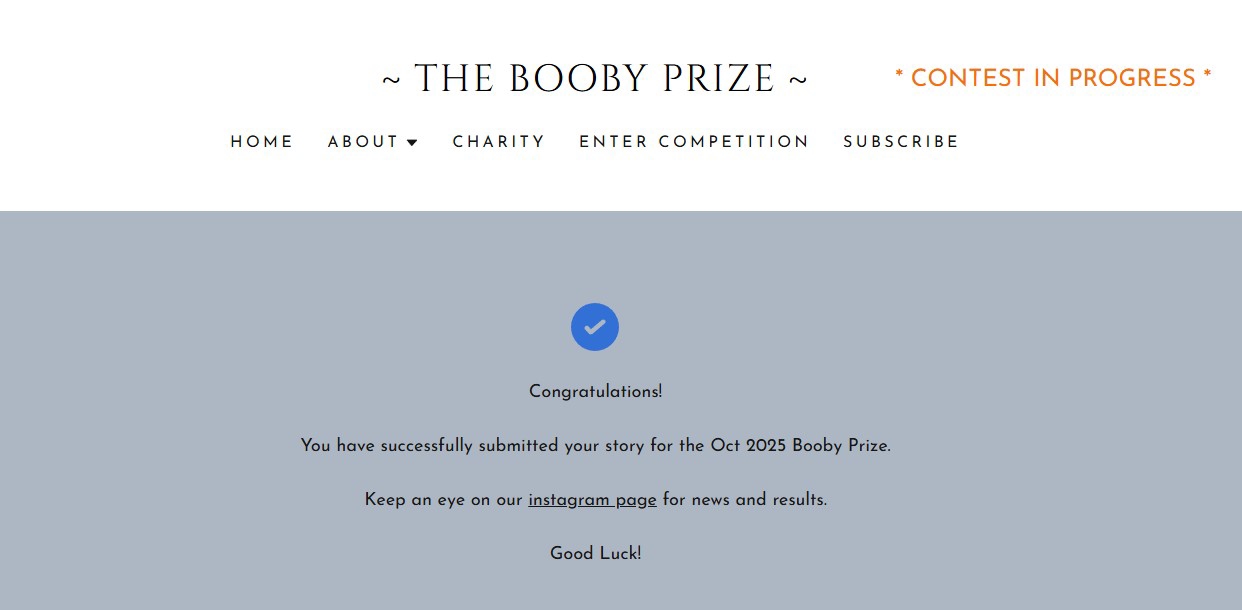Select Subscribe in the navigation bar
The width and height of the screenshot is (1242, 610).
901,142
